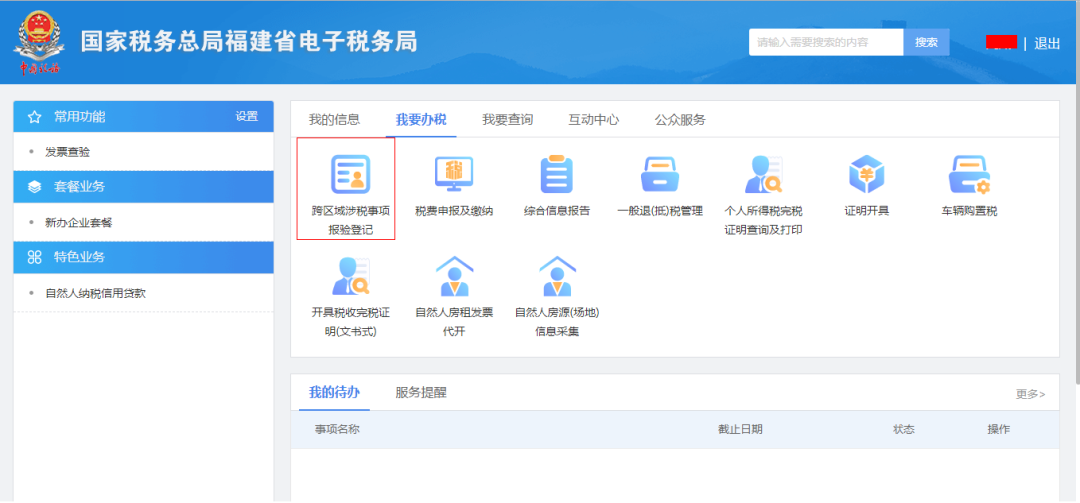Open 车辆购置税 icon
The height and width of the screenshot is (503, 1080).
(969, 174)
